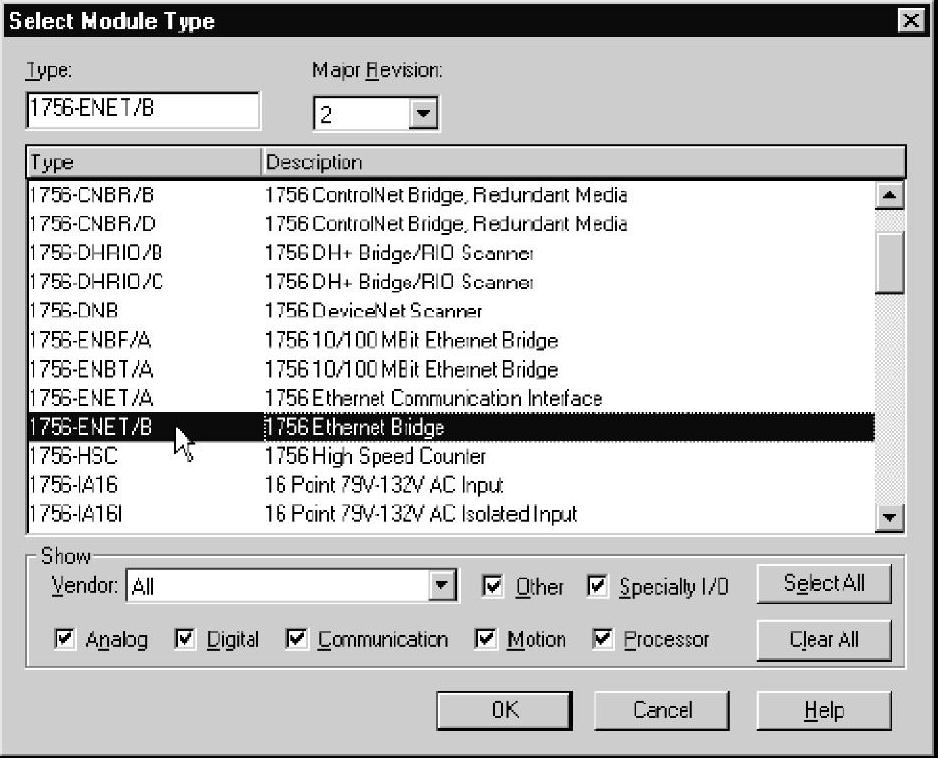Click the Description column header
This screenshot has height=758, width=938.
click(x=583, y=162)
